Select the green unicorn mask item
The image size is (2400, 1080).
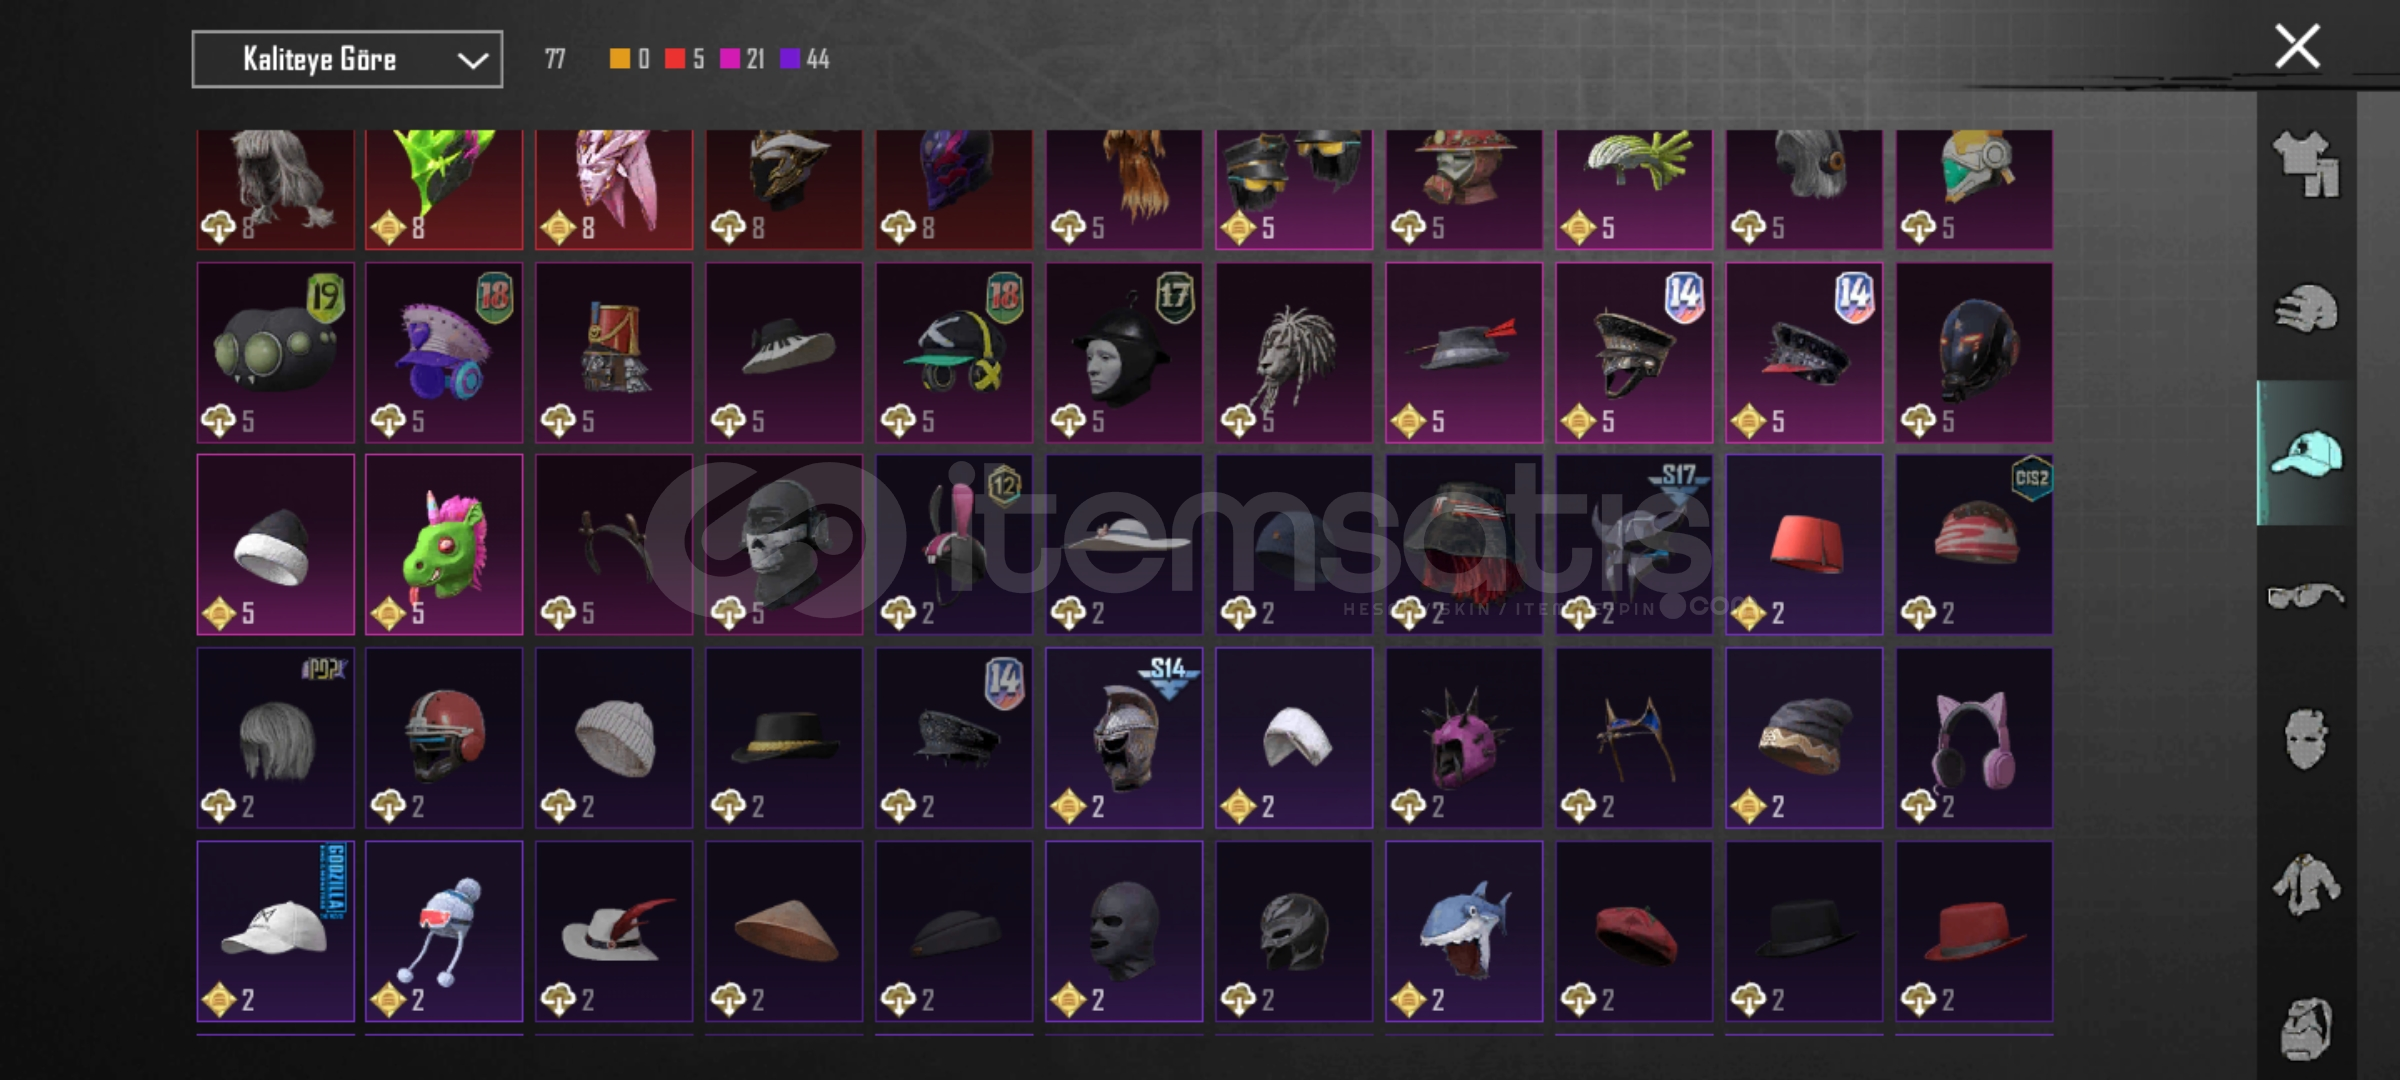(x=444, y=545)
